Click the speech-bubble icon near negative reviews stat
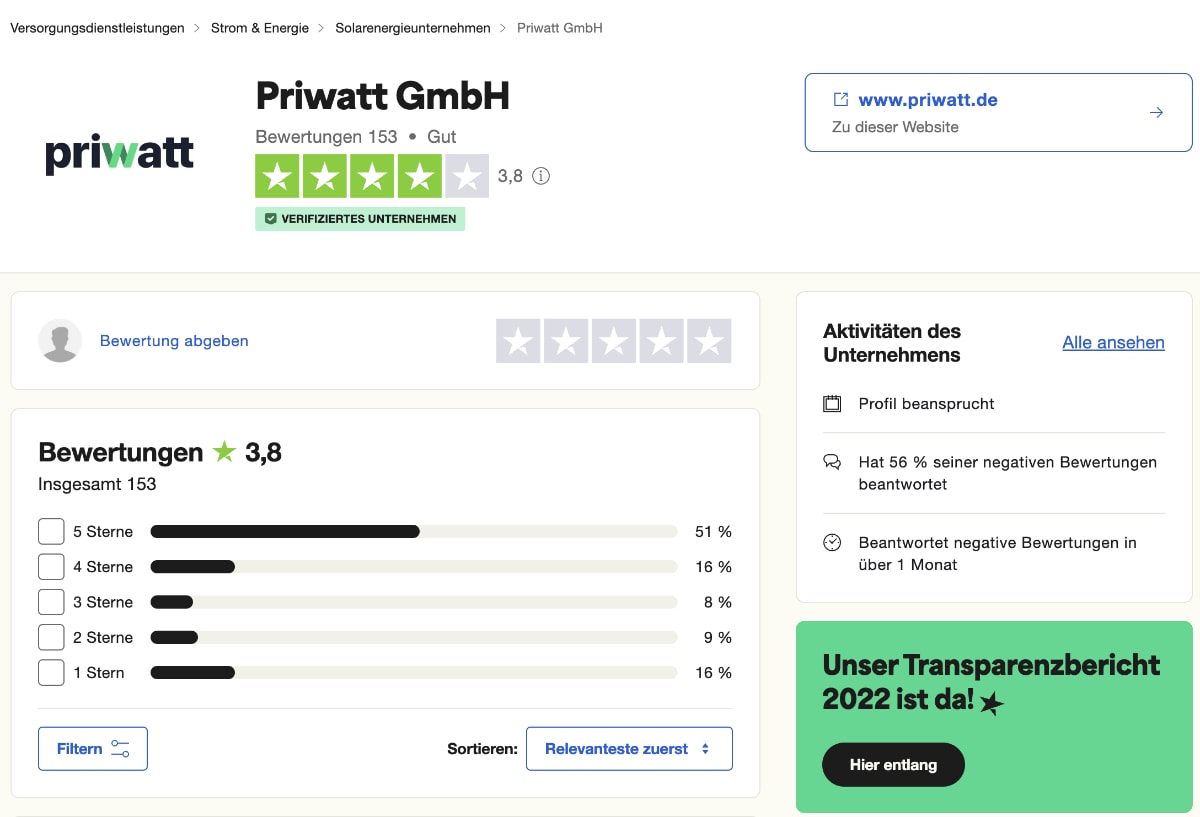 click(x=832, y=462)
